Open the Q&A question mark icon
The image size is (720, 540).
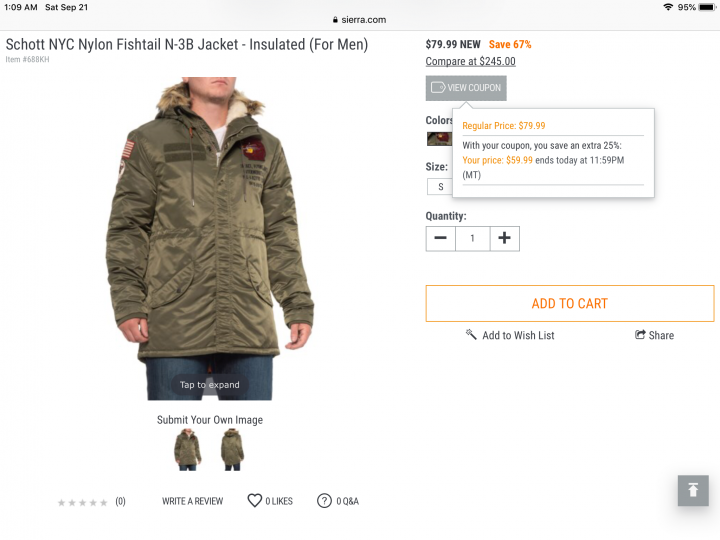324,501
